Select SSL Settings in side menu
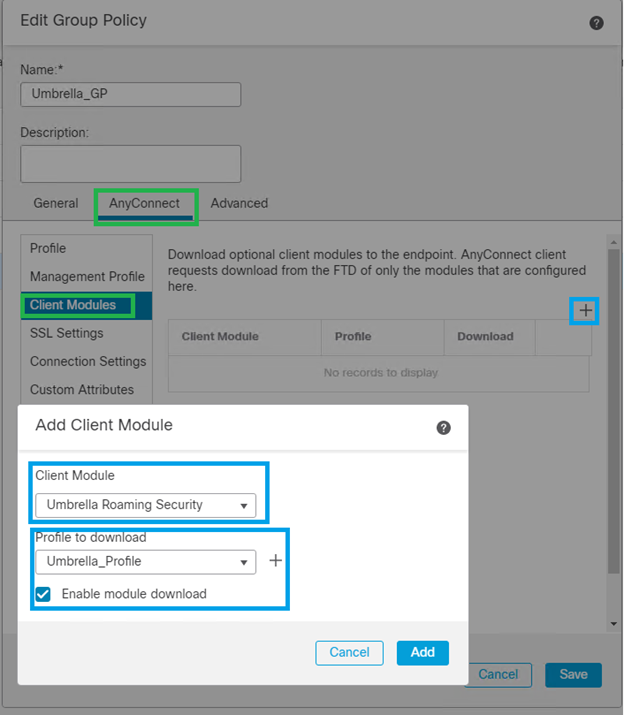Image resolution: width=624 pixels, height=715 pixels. (87, 333)
